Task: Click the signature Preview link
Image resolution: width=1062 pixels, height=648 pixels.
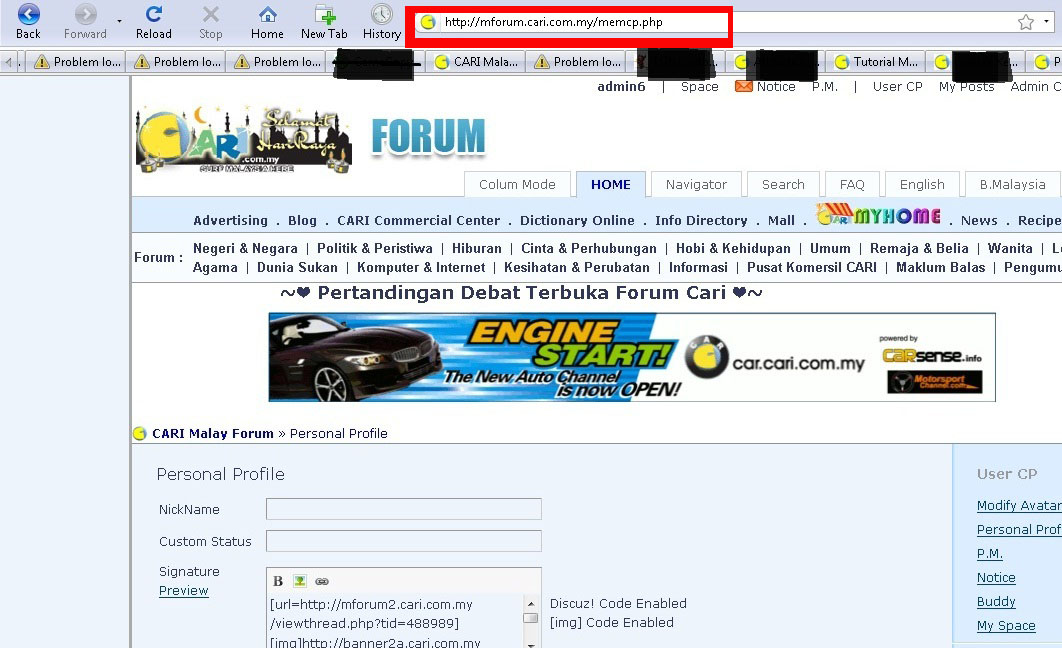Action: point(184,590)
